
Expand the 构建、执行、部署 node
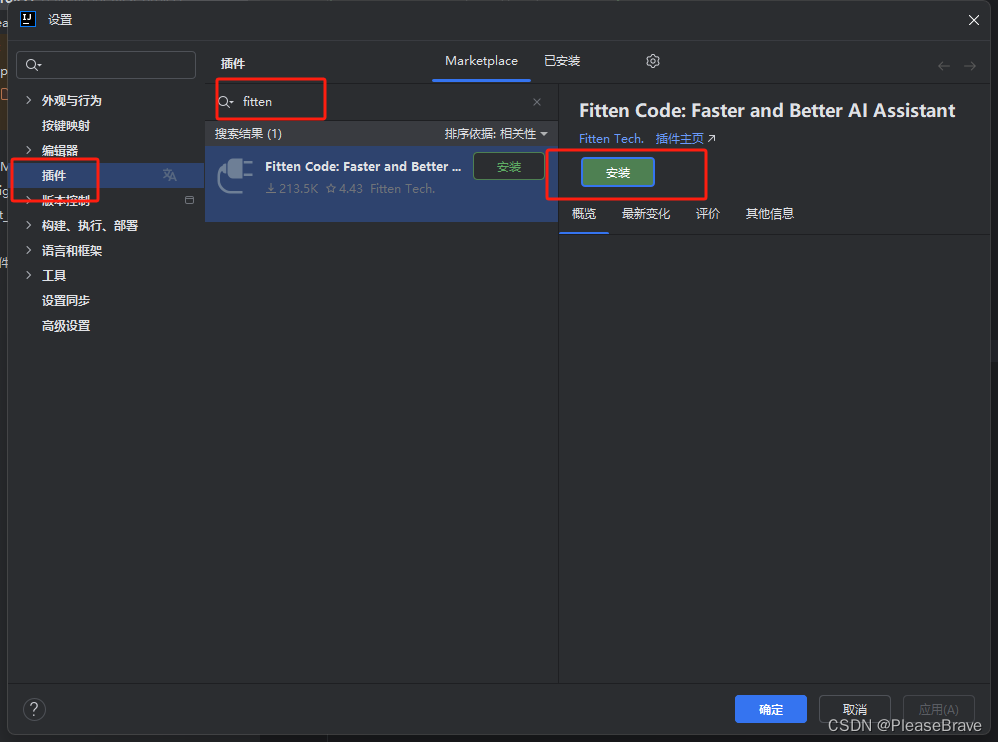coord(29,225)
